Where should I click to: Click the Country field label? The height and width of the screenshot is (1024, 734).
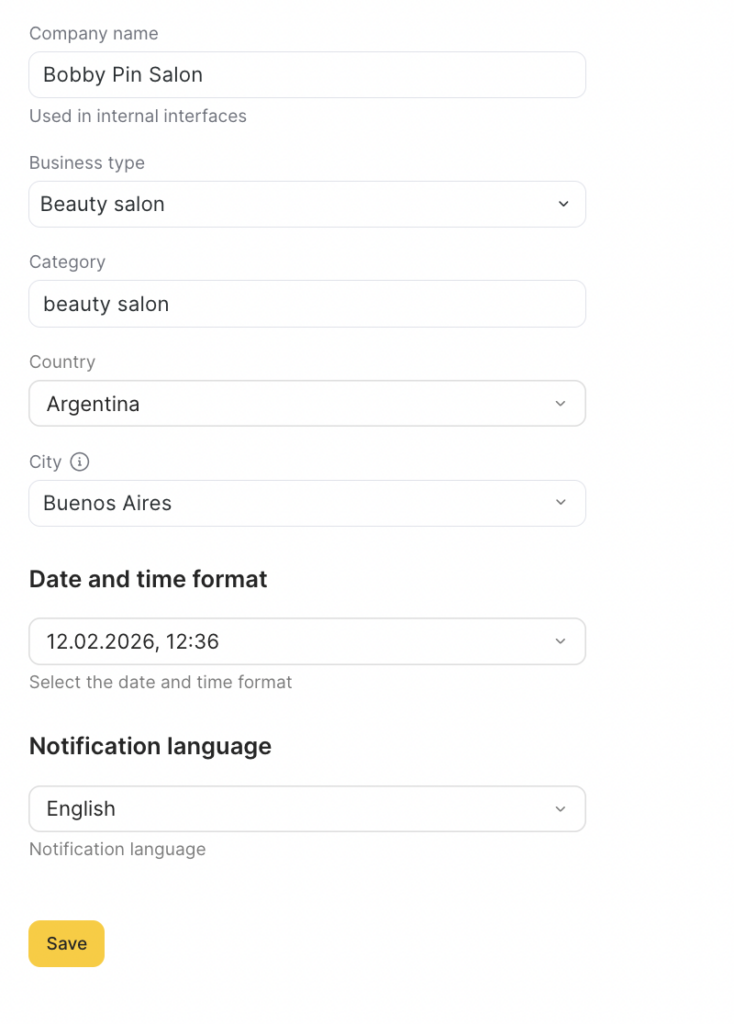(x=62, y=362)
